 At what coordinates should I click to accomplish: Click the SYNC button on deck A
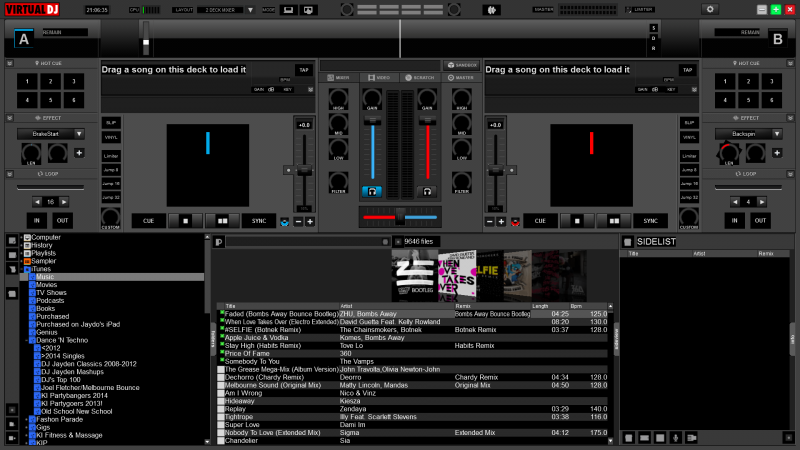(x=259, y=221)
